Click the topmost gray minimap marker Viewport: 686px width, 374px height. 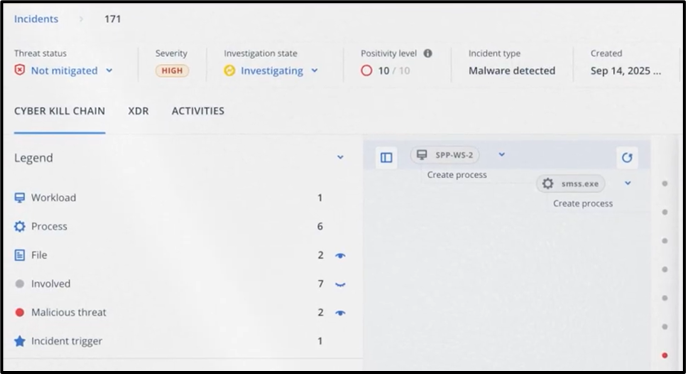(x=665, y=183)
